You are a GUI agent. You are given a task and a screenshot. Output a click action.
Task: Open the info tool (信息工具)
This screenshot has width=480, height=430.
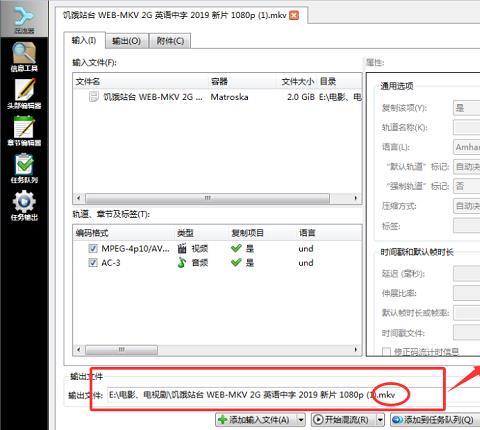point(24,57)
